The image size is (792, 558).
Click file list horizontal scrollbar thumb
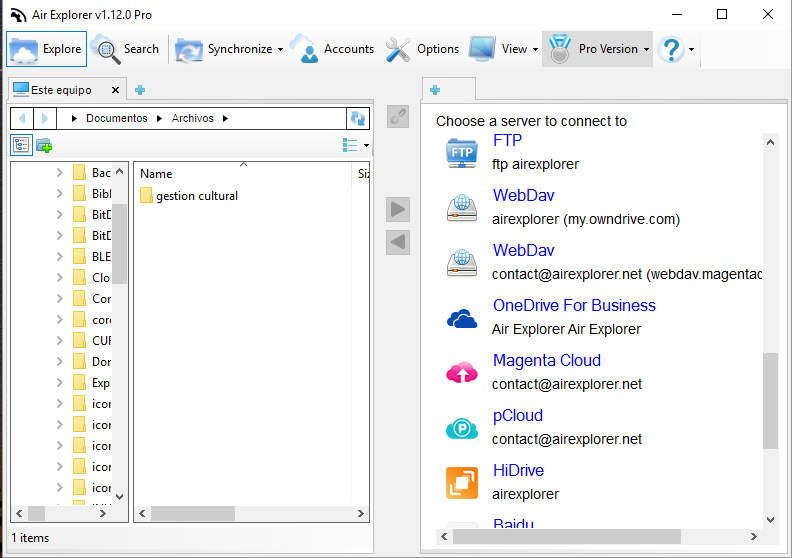tap(193, 514)
